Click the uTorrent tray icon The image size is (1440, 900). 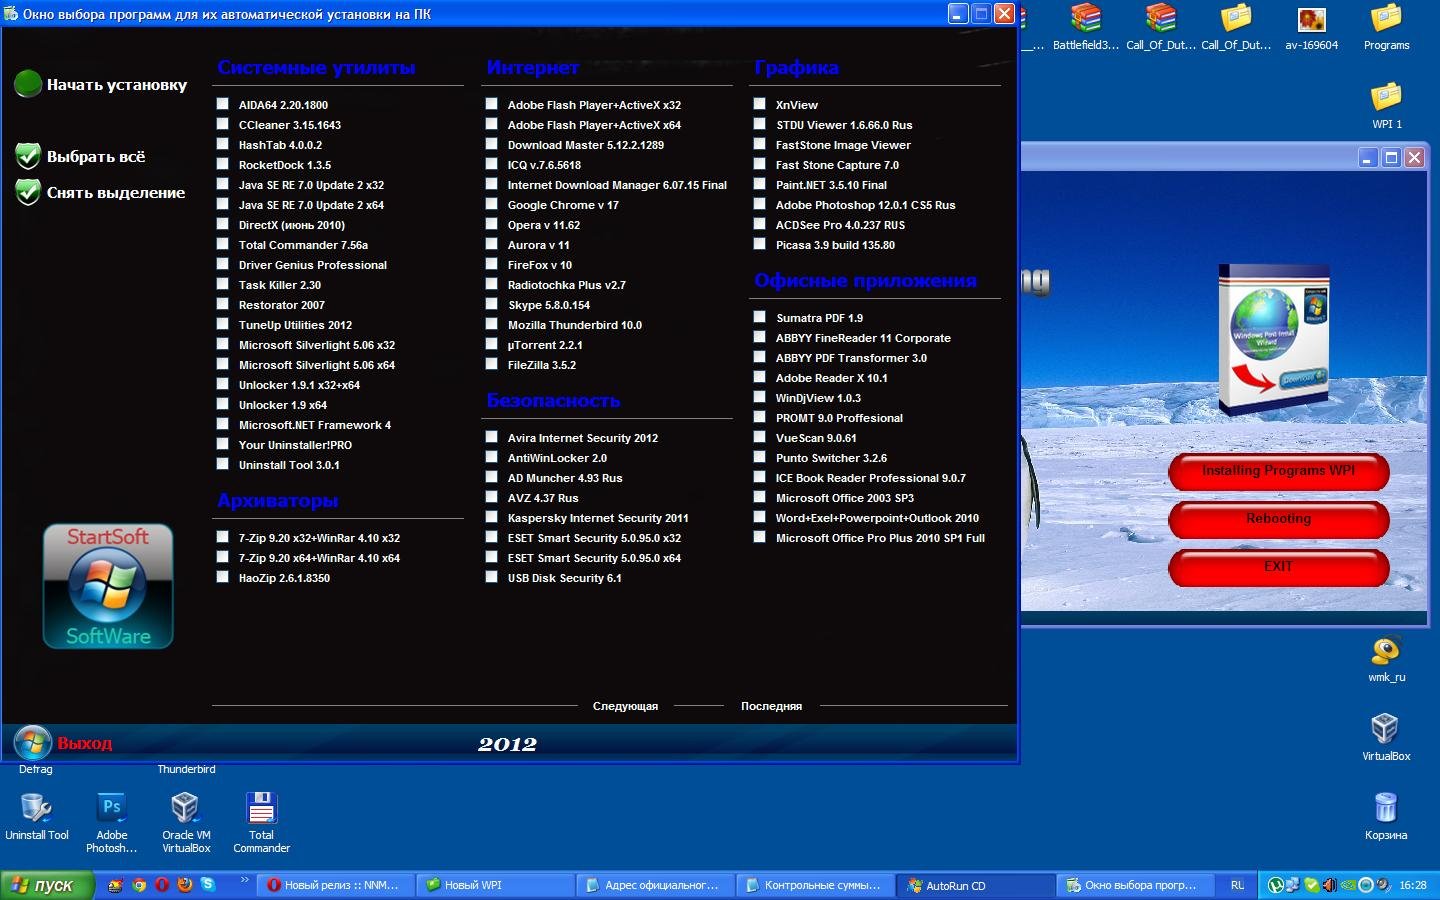[1276, 885]
